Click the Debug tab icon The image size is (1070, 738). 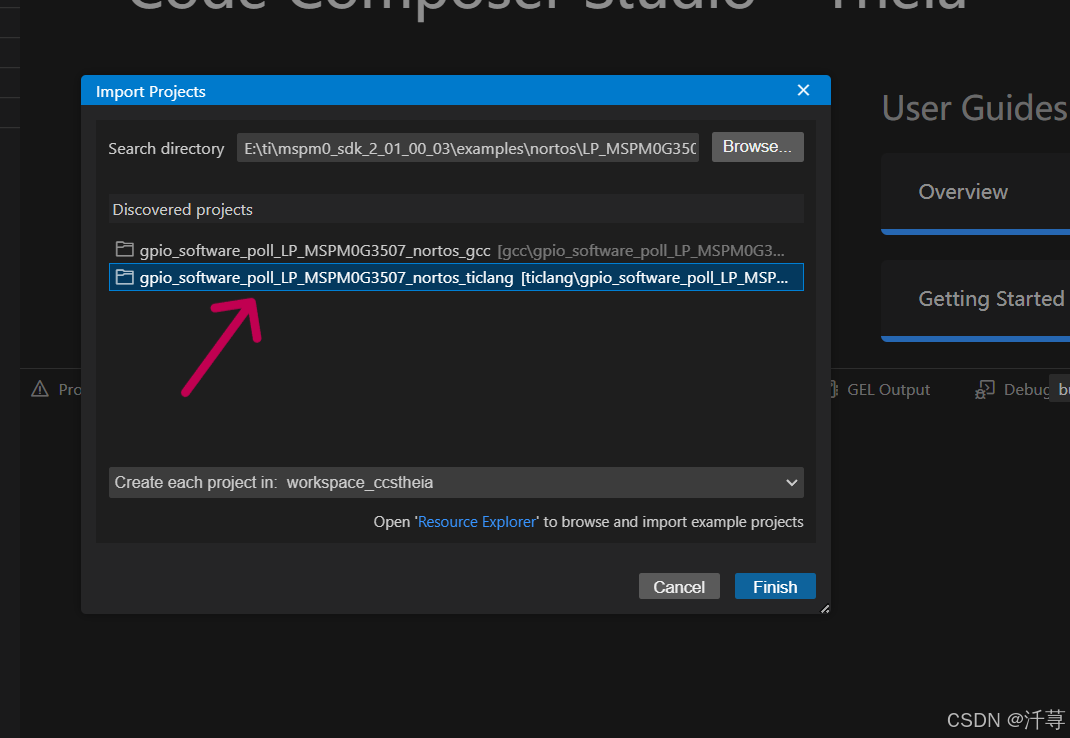[985, 389]
